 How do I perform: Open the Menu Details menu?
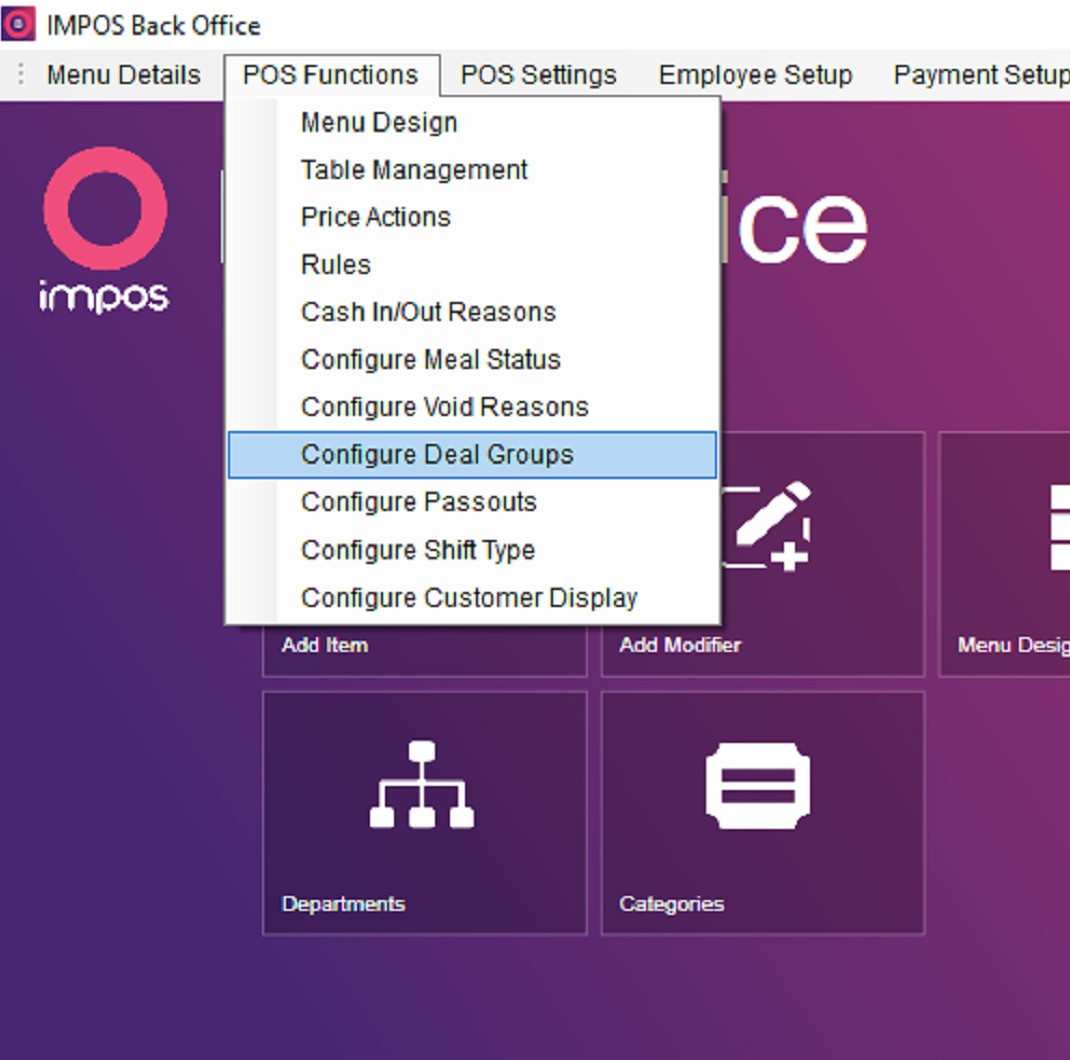click(x=123, y=75)
